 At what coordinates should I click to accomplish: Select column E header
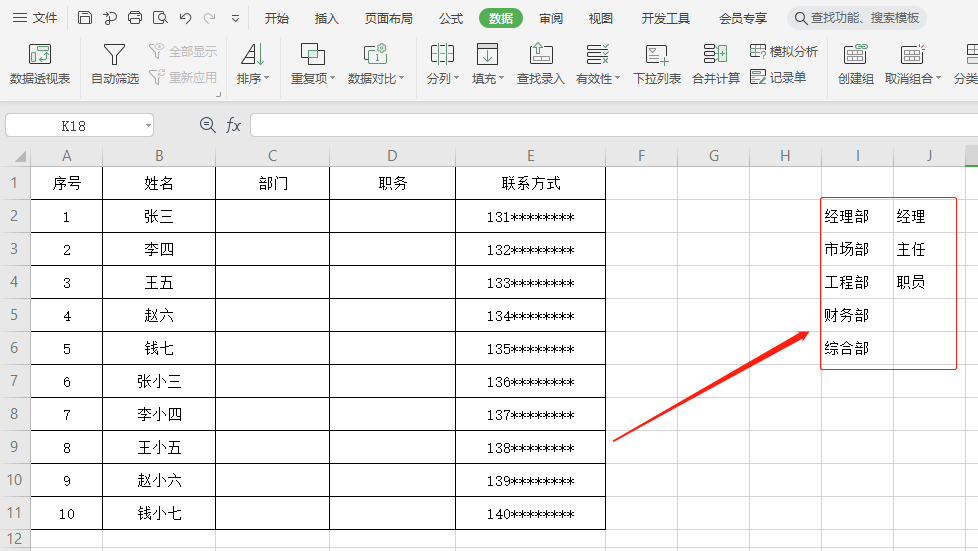tap(530, 156)
